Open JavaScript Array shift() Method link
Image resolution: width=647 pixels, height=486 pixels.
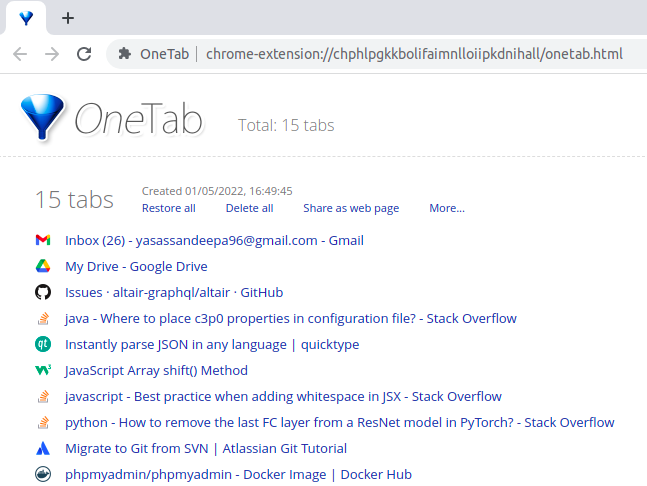coord(156,370)
